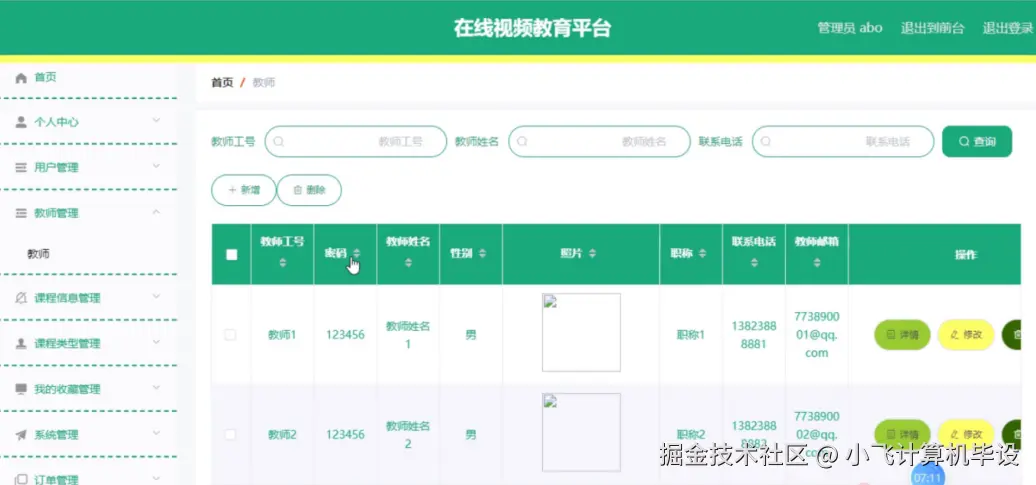Click the home icon beside 首页

[x=21, y=78]
